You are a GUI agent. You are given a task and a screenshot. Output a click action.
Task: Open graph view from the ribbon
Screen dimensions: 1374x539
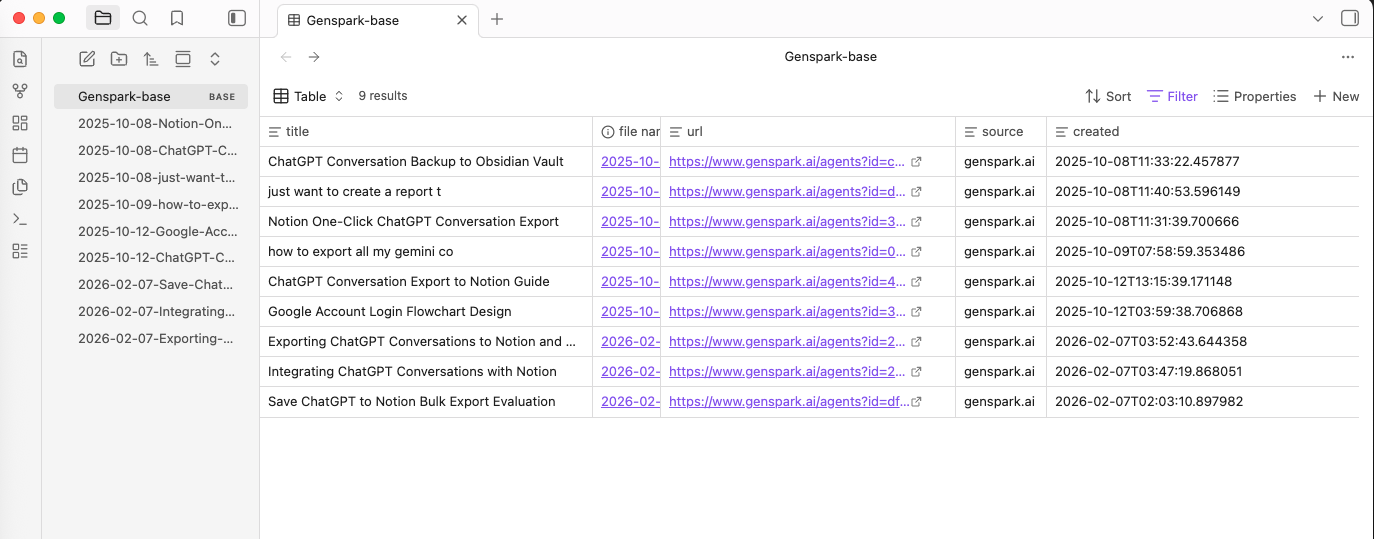coord(20,91)
